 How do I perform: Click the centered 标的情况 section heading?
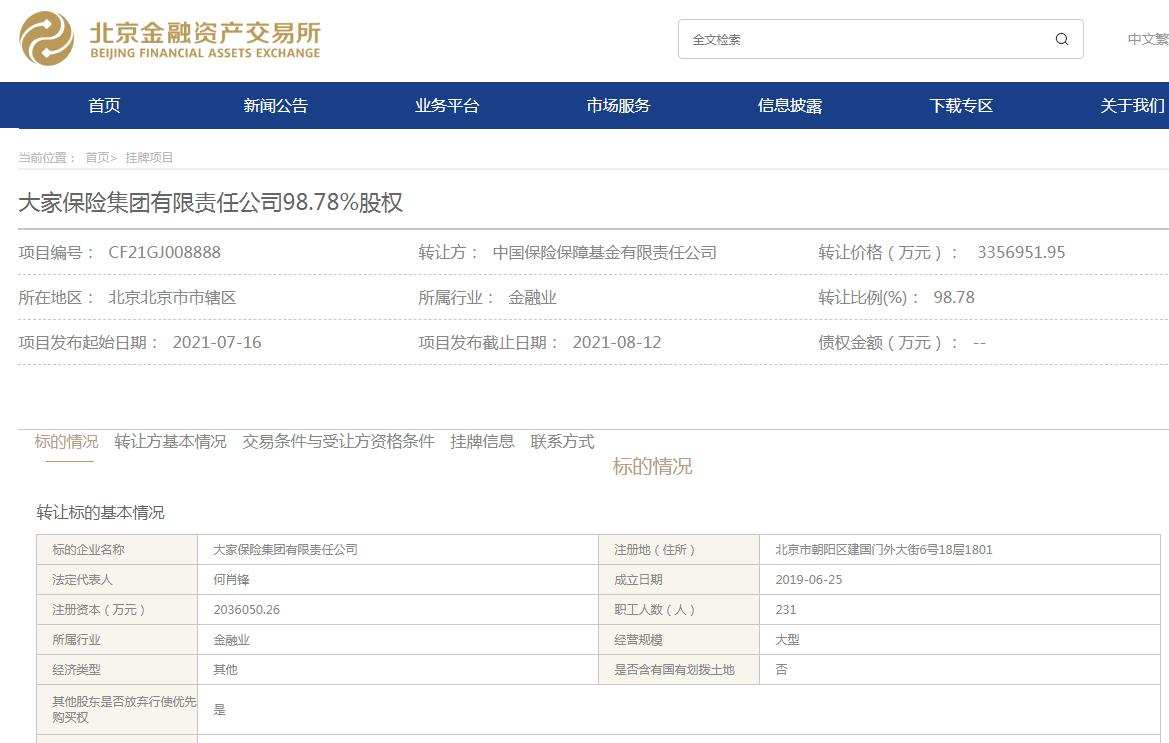(652, 467)
